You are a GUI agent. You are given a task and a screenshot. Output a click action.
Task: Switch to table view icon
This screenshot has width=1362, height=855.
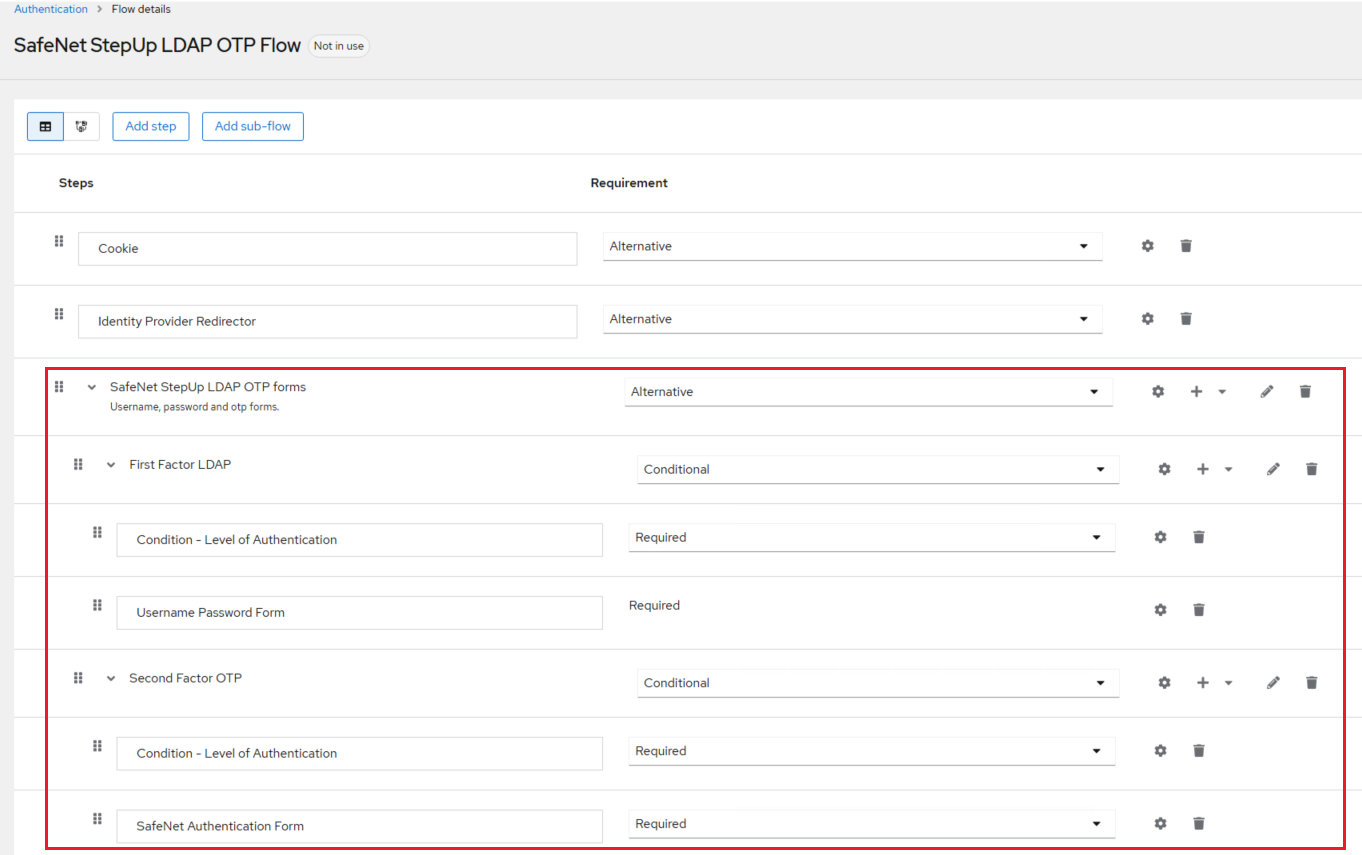45,127
